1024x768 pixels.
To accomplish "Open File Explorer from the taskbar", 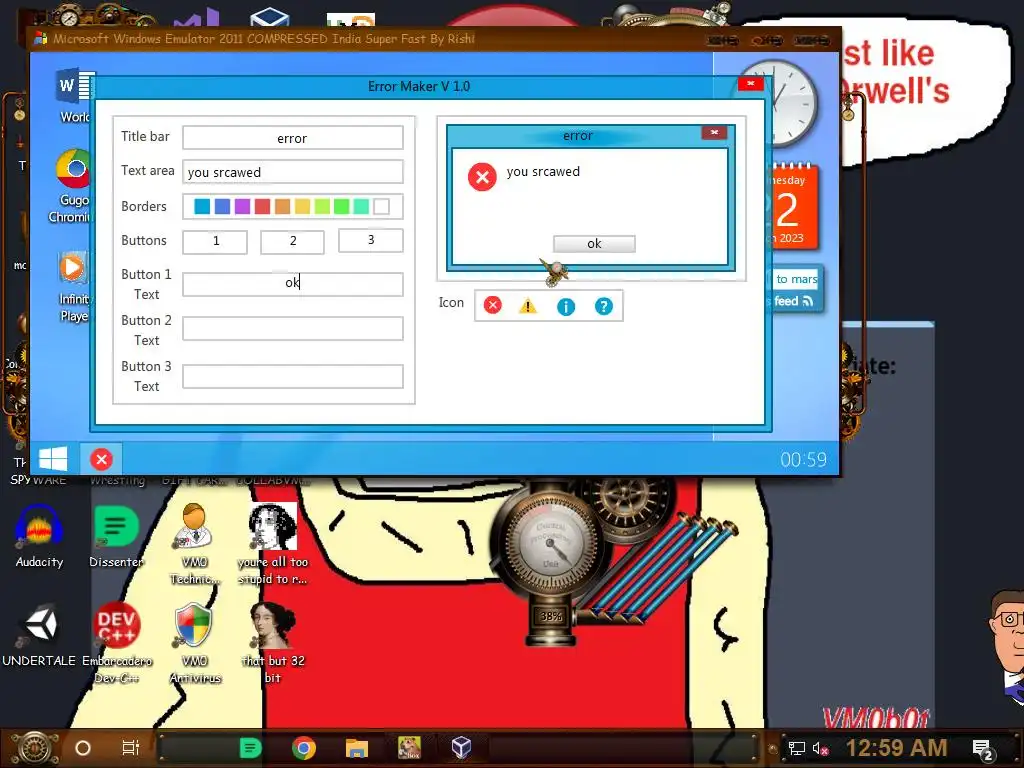I will (x=357, y=748).
